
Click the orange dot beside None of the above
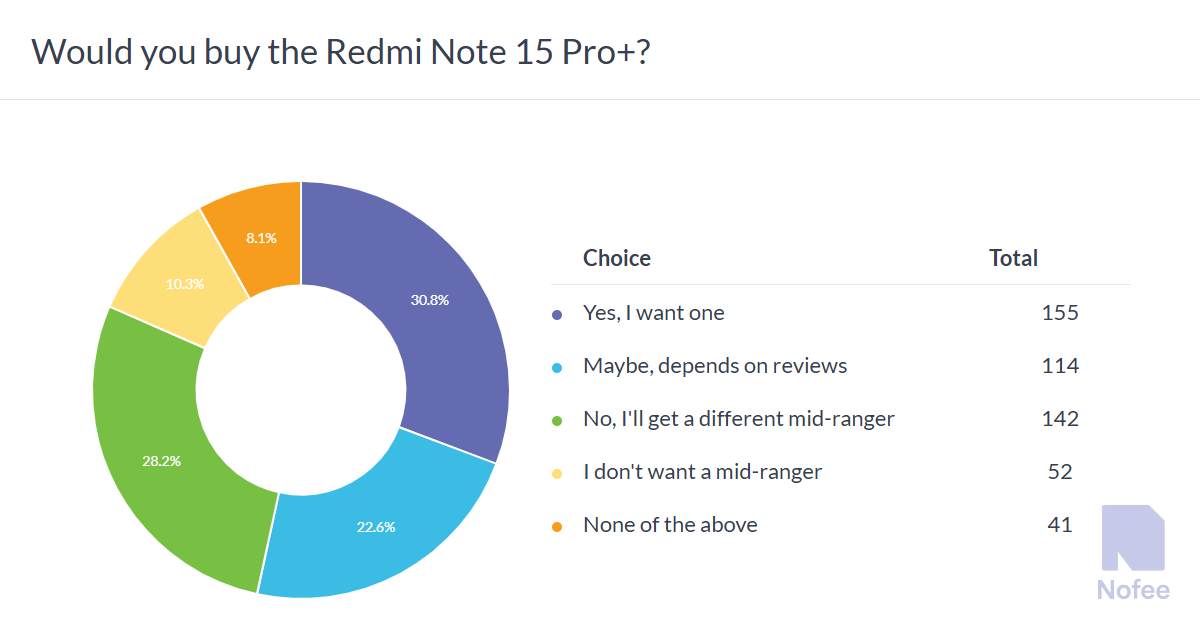[x=558, y=526]
